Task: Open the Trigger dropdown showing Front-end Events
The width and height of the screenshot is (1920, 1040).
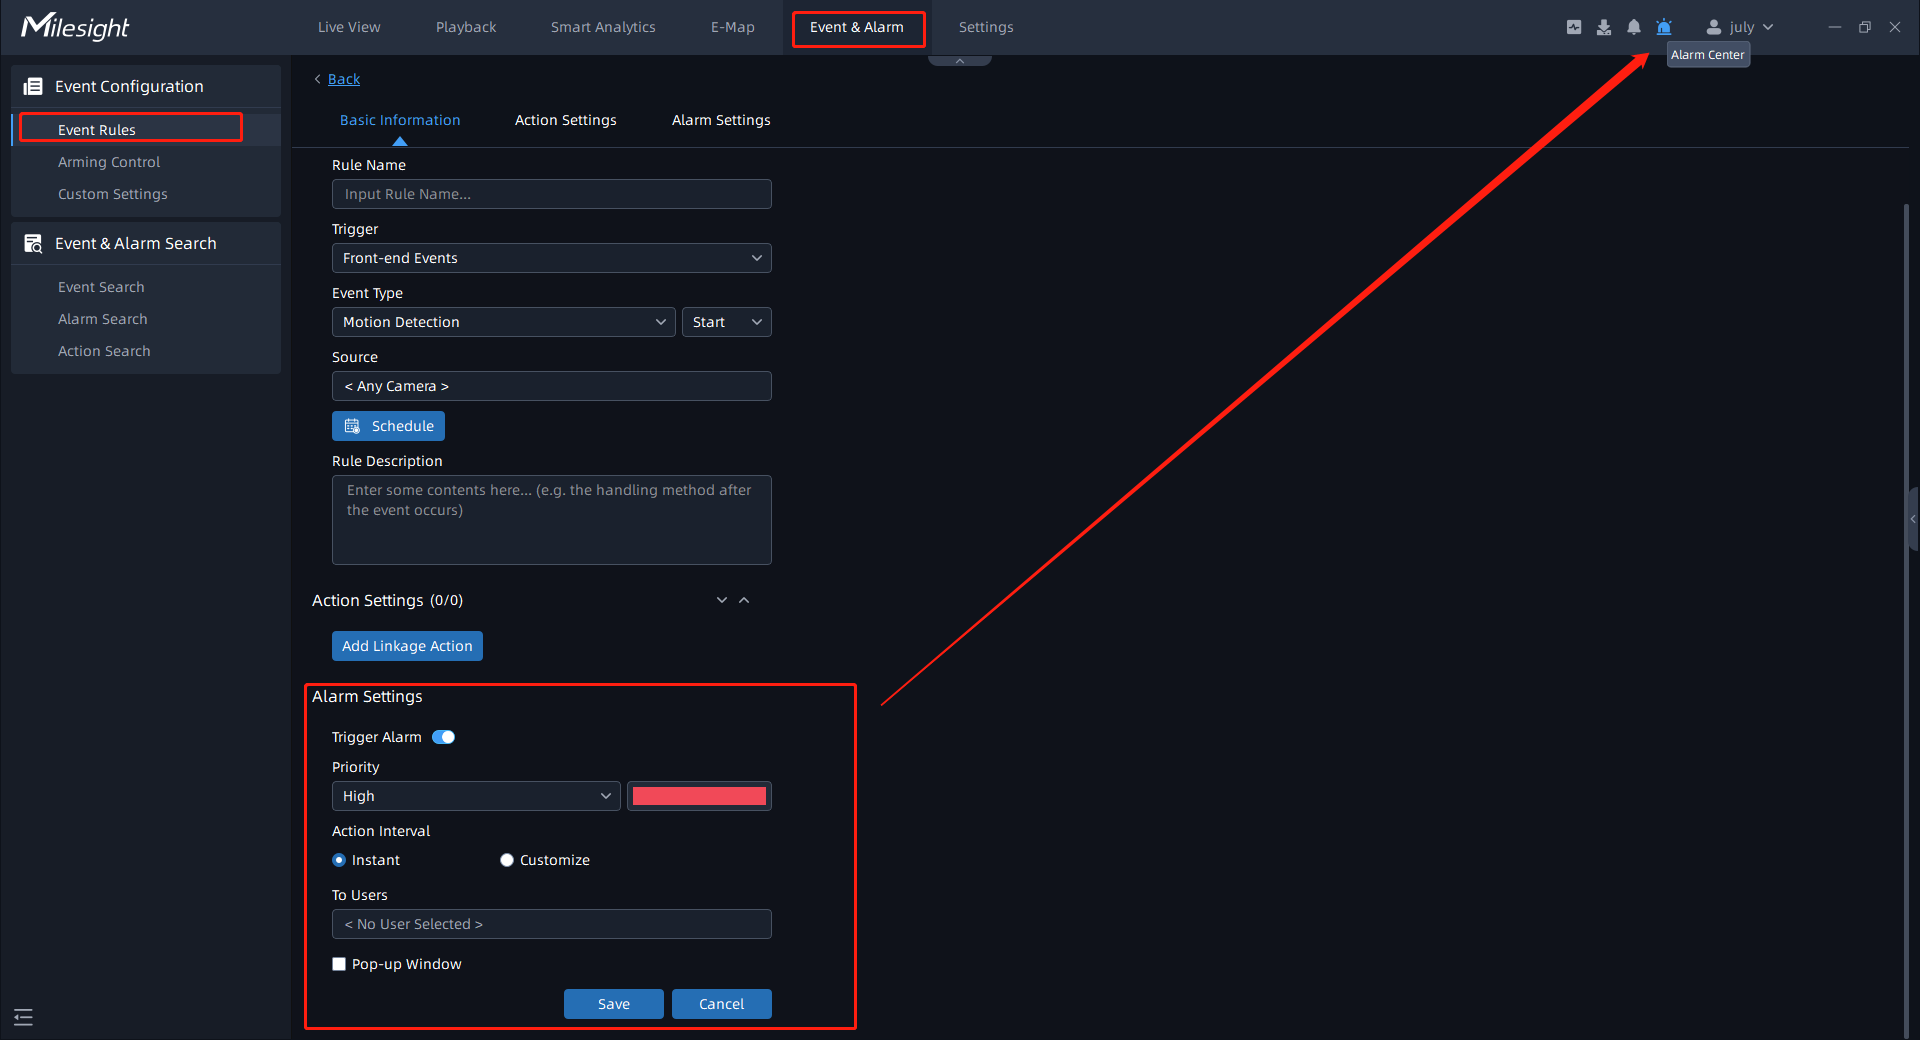Action: tap(551, 258)
